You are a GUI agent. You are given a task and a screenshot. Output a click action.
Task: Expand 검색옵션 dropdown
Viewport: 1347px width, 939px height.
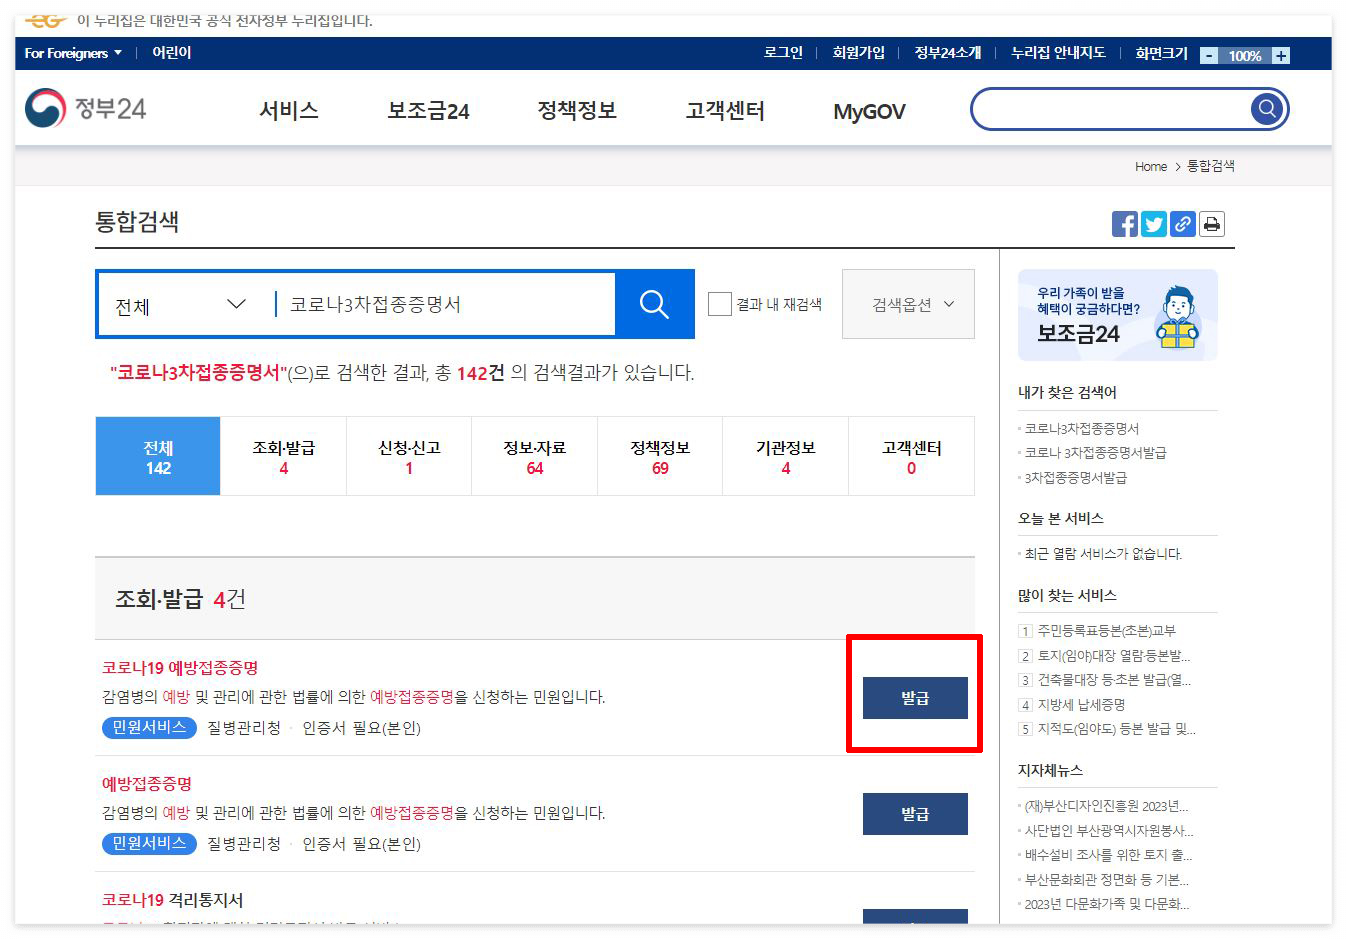click(x=908, y=304)
